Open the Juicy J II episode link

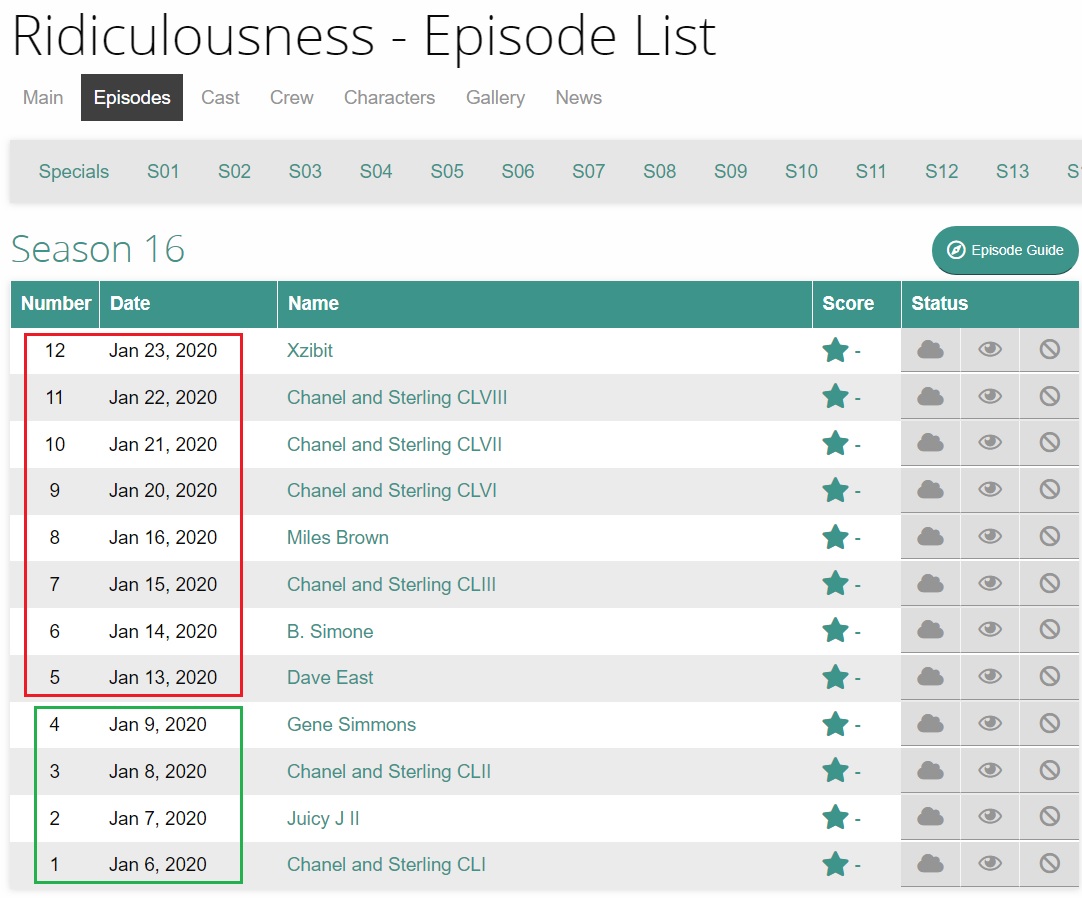point(323,818)
